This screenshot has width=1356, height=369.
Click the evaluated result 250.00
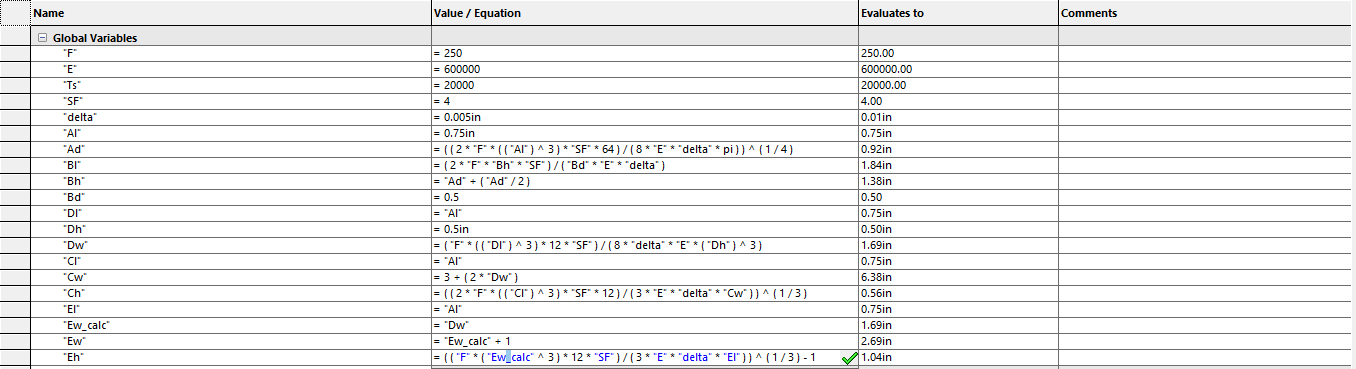tap(958, 53)
